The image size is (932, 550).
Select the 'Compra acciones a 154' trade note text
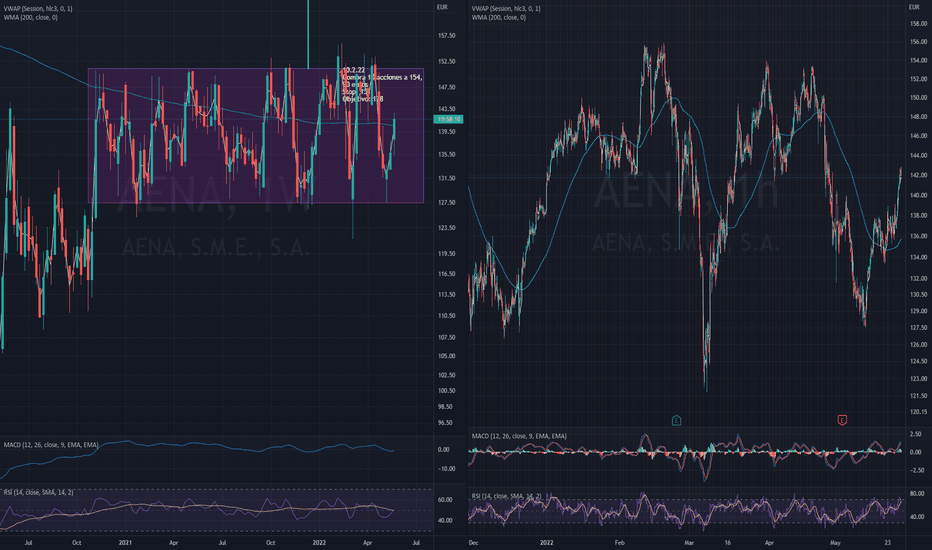point(382,77)
